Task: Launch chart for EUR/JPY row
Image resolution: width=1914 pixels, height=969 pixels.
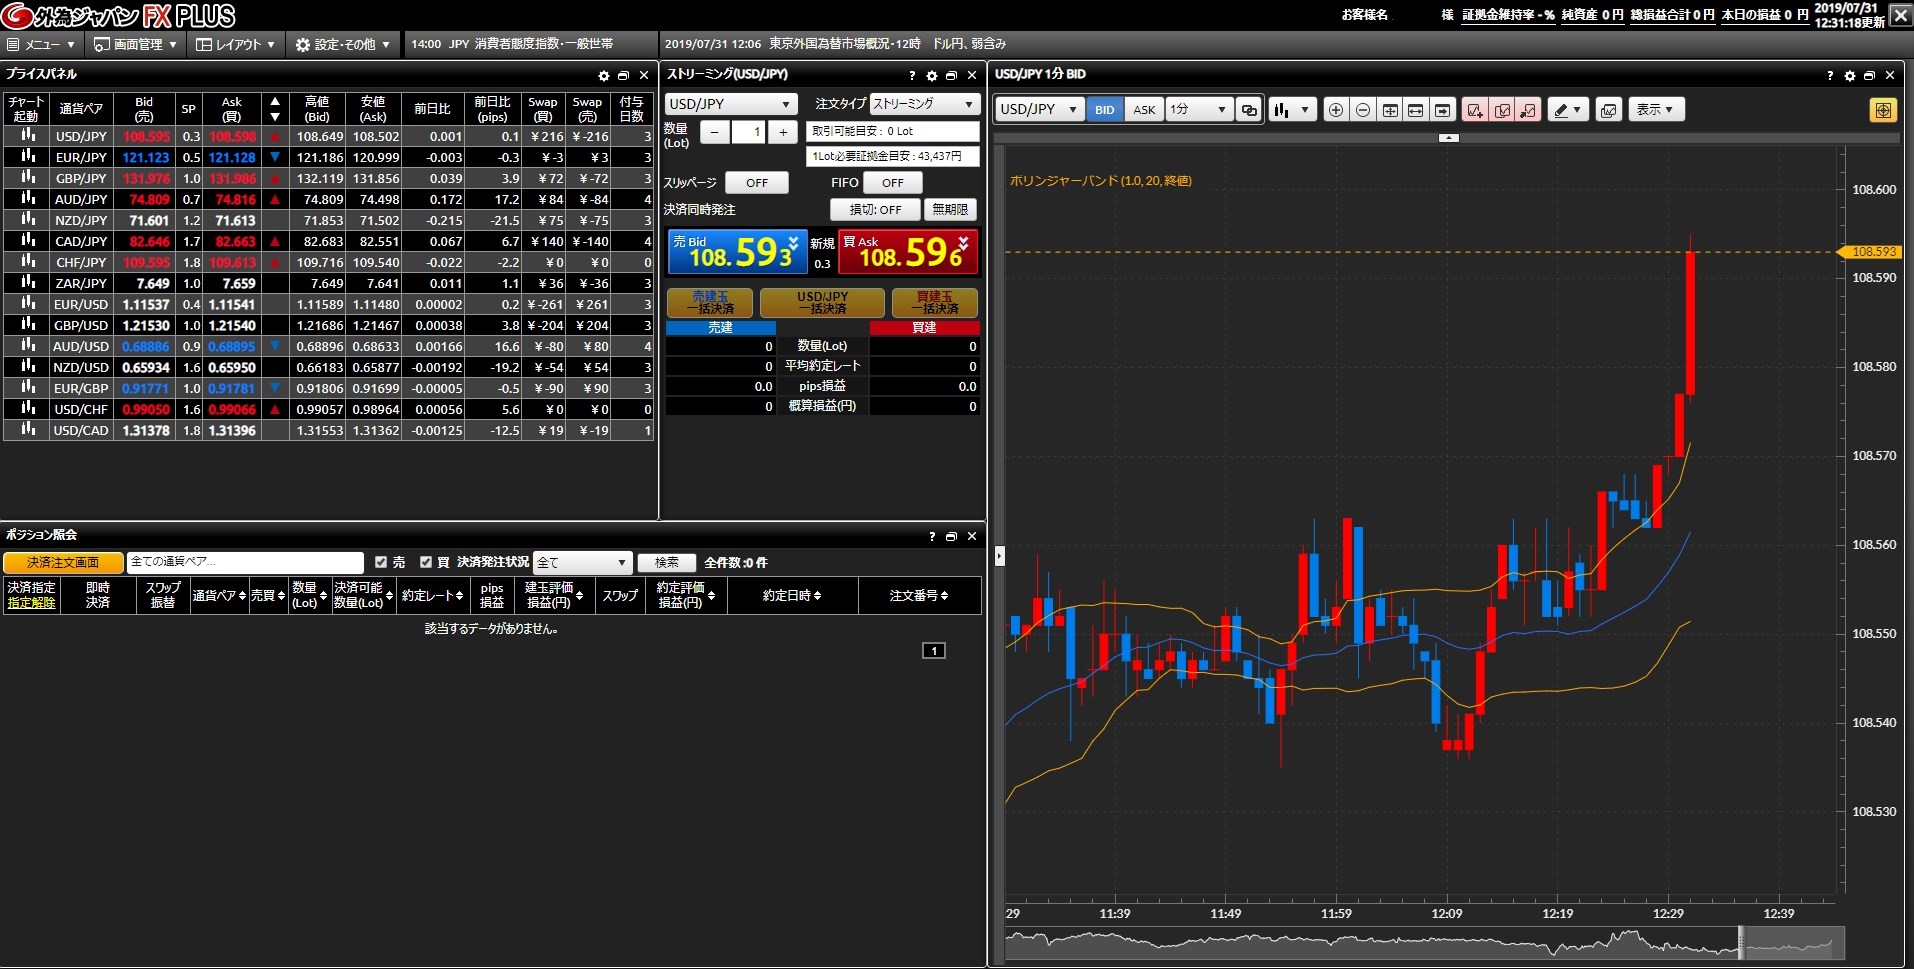Action: pos(27,157)
